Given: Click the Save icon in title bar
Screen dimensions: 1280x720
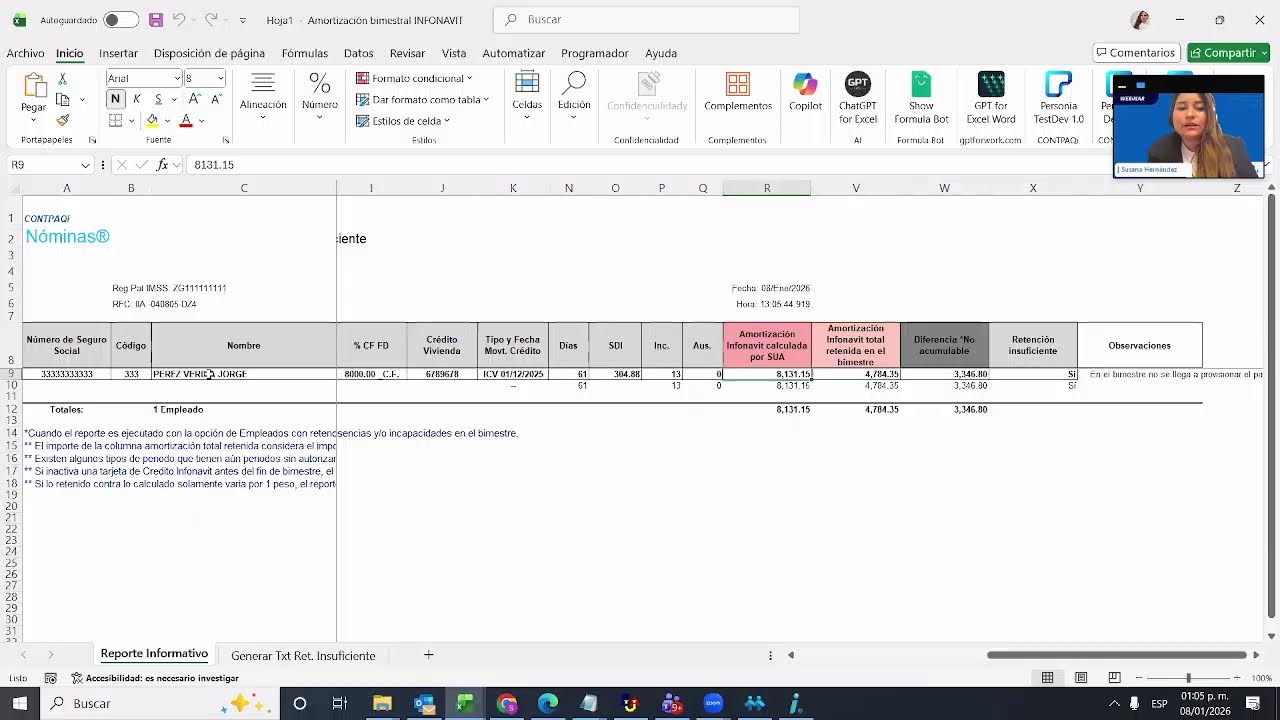Looking at the screenshot, I should 155,20.
